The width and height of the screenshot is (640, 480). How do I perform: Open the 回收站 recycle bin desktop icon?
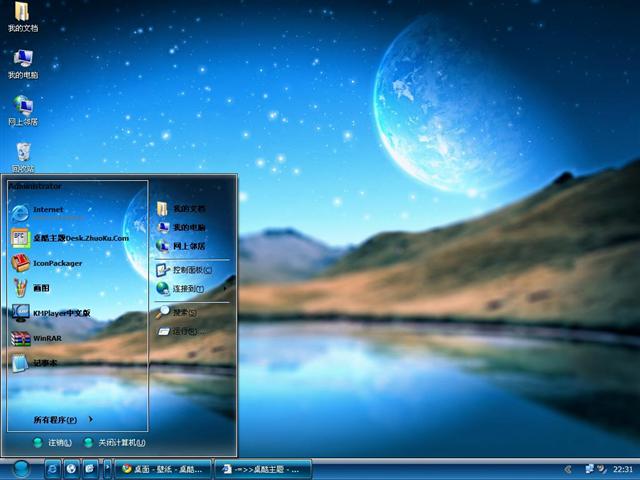23,157
